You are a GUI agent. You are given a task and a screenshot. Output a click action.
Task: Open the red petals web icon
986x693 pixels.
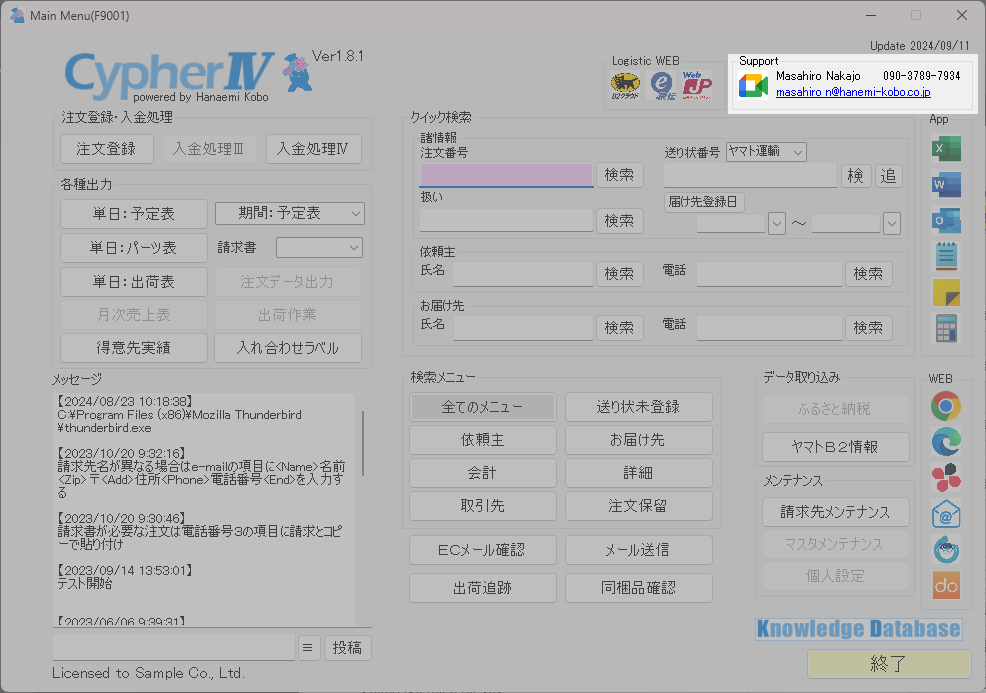click(946, 477)
